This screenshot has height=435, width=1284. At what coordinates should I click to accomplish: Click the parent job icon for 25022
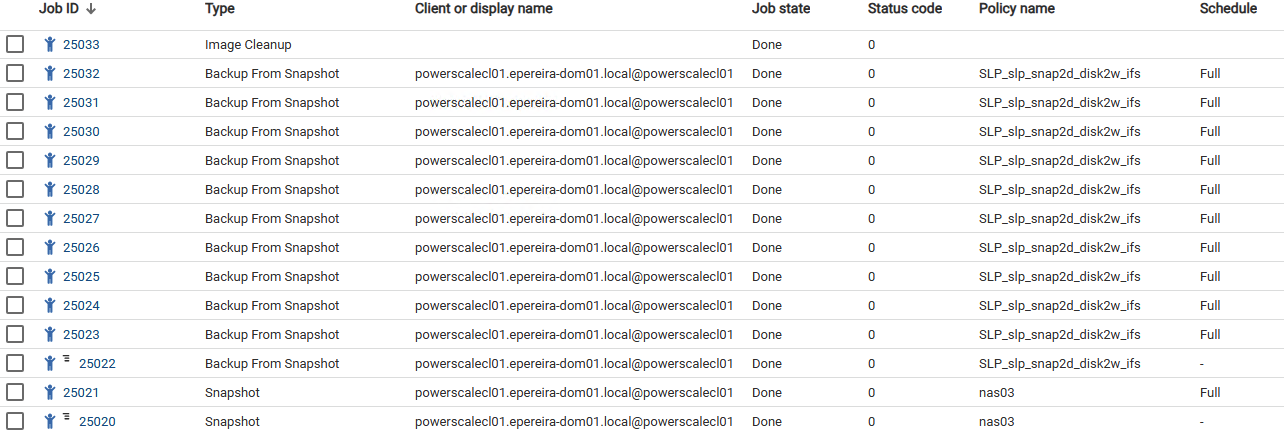(50, 364)
